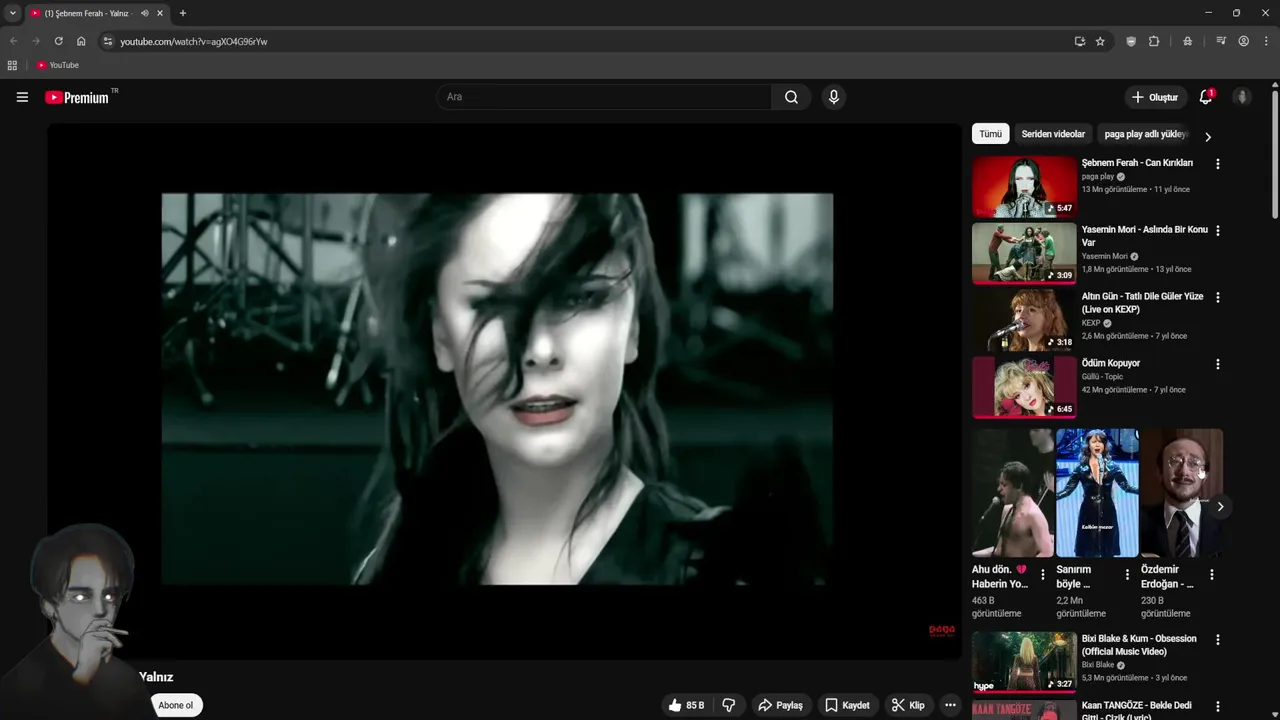Image resolution: width=1280 pixels, height=720 pixels.
Task: Open options for Ödüm Kopuyor video
Action: tap(1217, 365)
